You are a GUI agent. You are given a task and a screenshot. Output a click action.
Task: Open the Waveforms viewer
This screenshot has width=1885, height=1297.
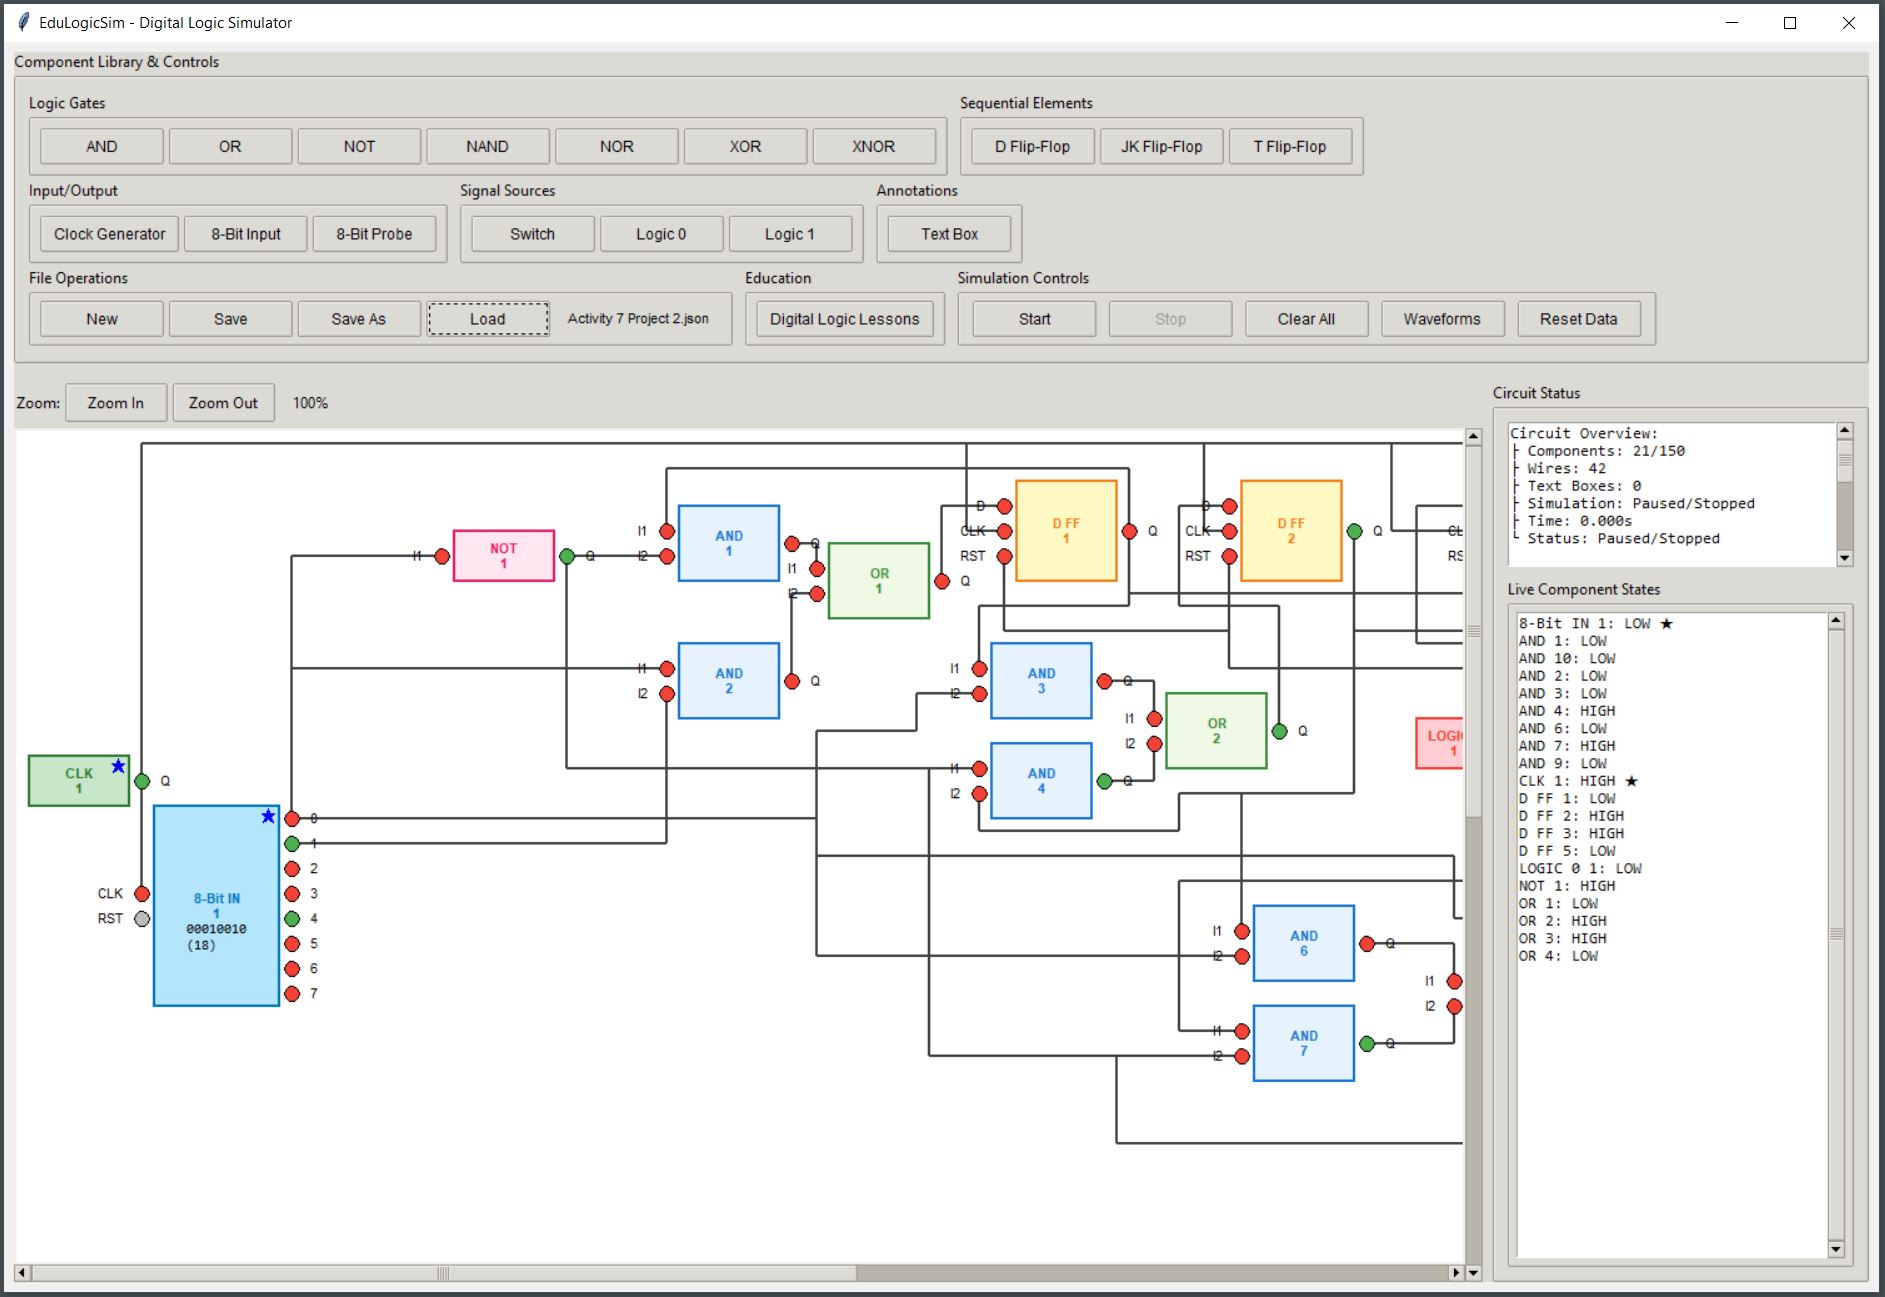coord(1442,319)
